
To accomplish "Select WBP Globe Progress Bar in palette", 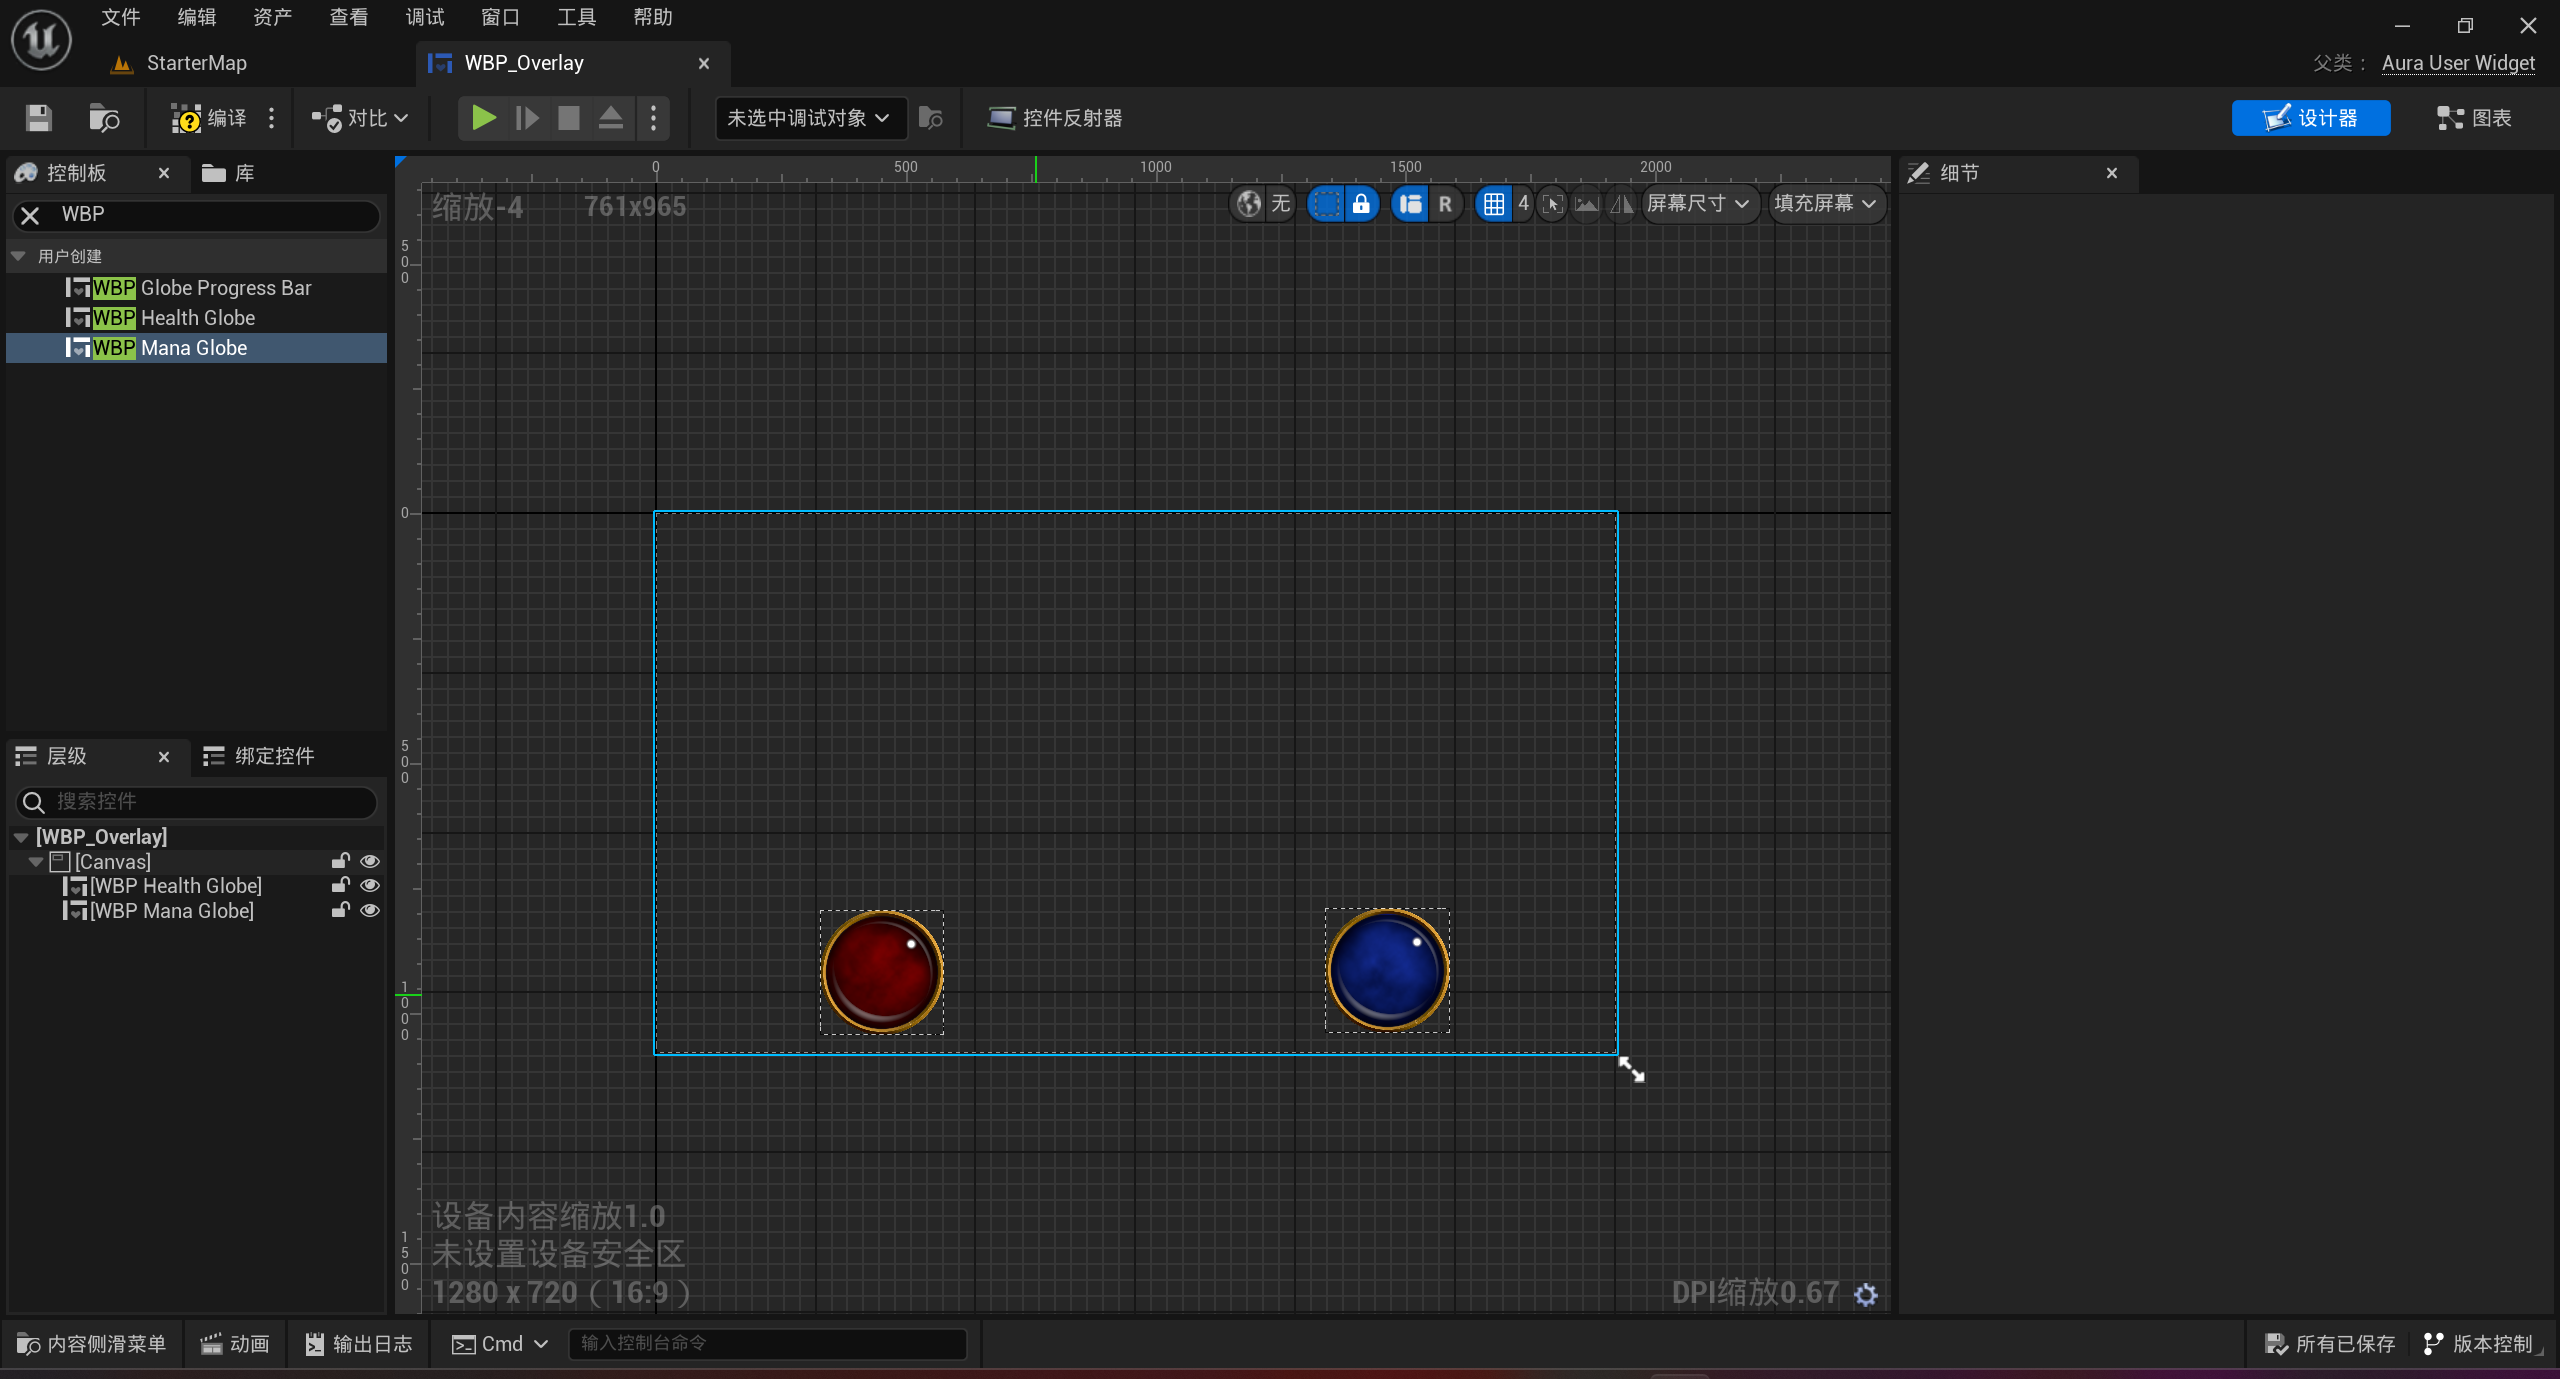I will click(x=196, y=288).
